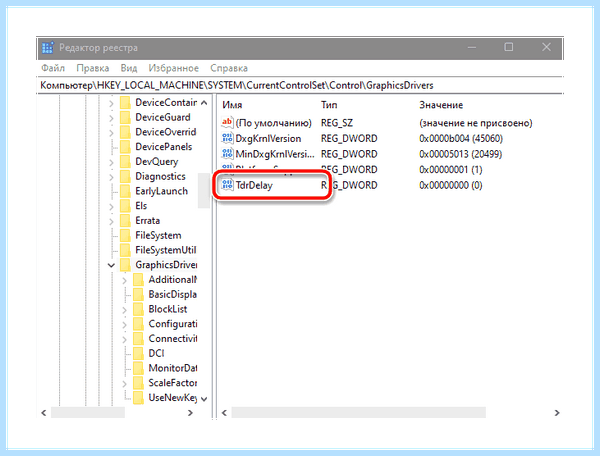This screenshot has height=456, width=600.
Task: Select the EarlyLaunch folder icon
Action: (x=126, y=191)
